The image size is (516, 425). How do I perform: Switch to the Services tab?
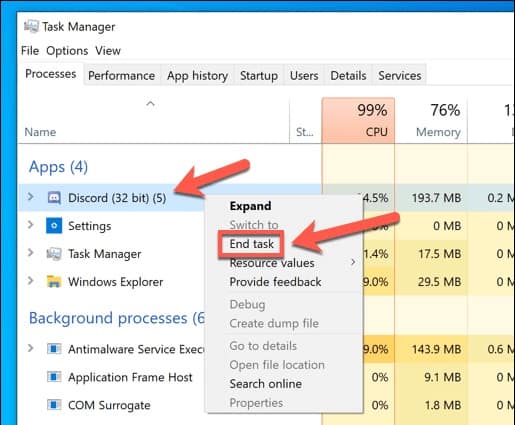pyautogui.click(x=400, y=76)
